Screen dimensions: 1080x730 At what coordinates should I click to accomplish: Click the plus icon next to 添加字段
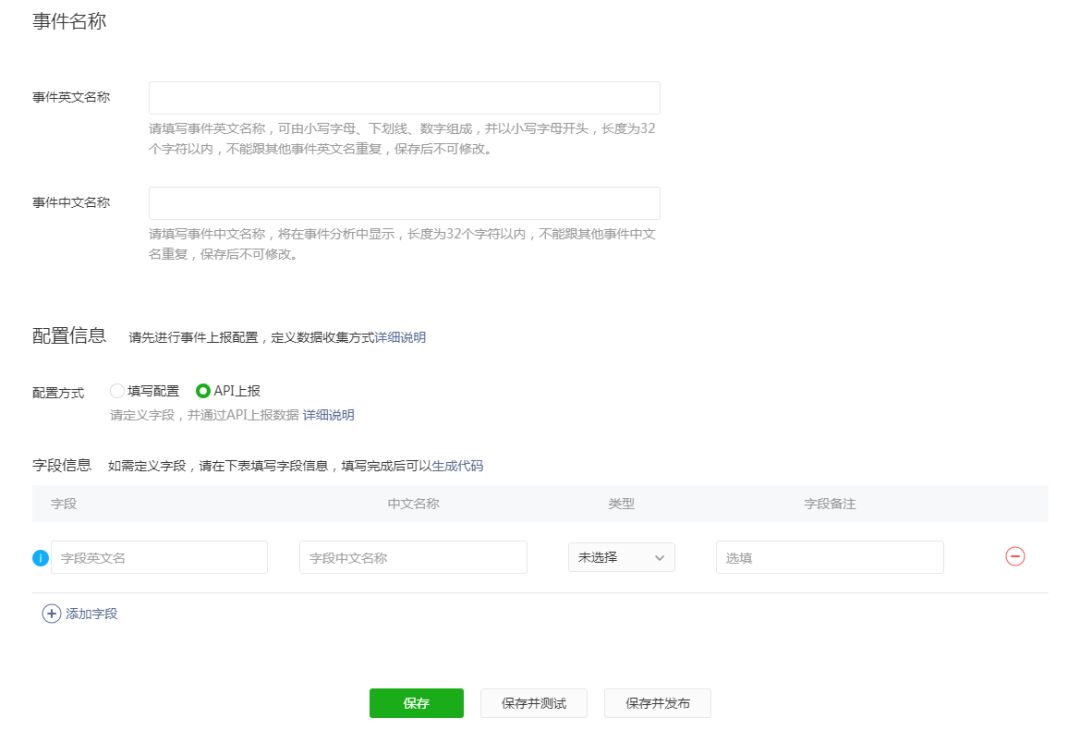pos(51,614)
